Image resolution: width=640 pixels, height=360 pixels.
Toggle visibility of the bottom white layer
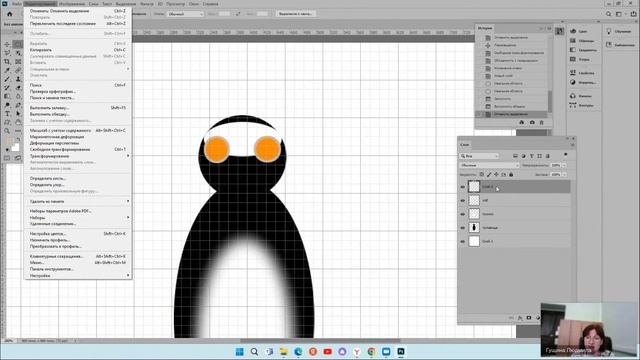click(462, 242)
